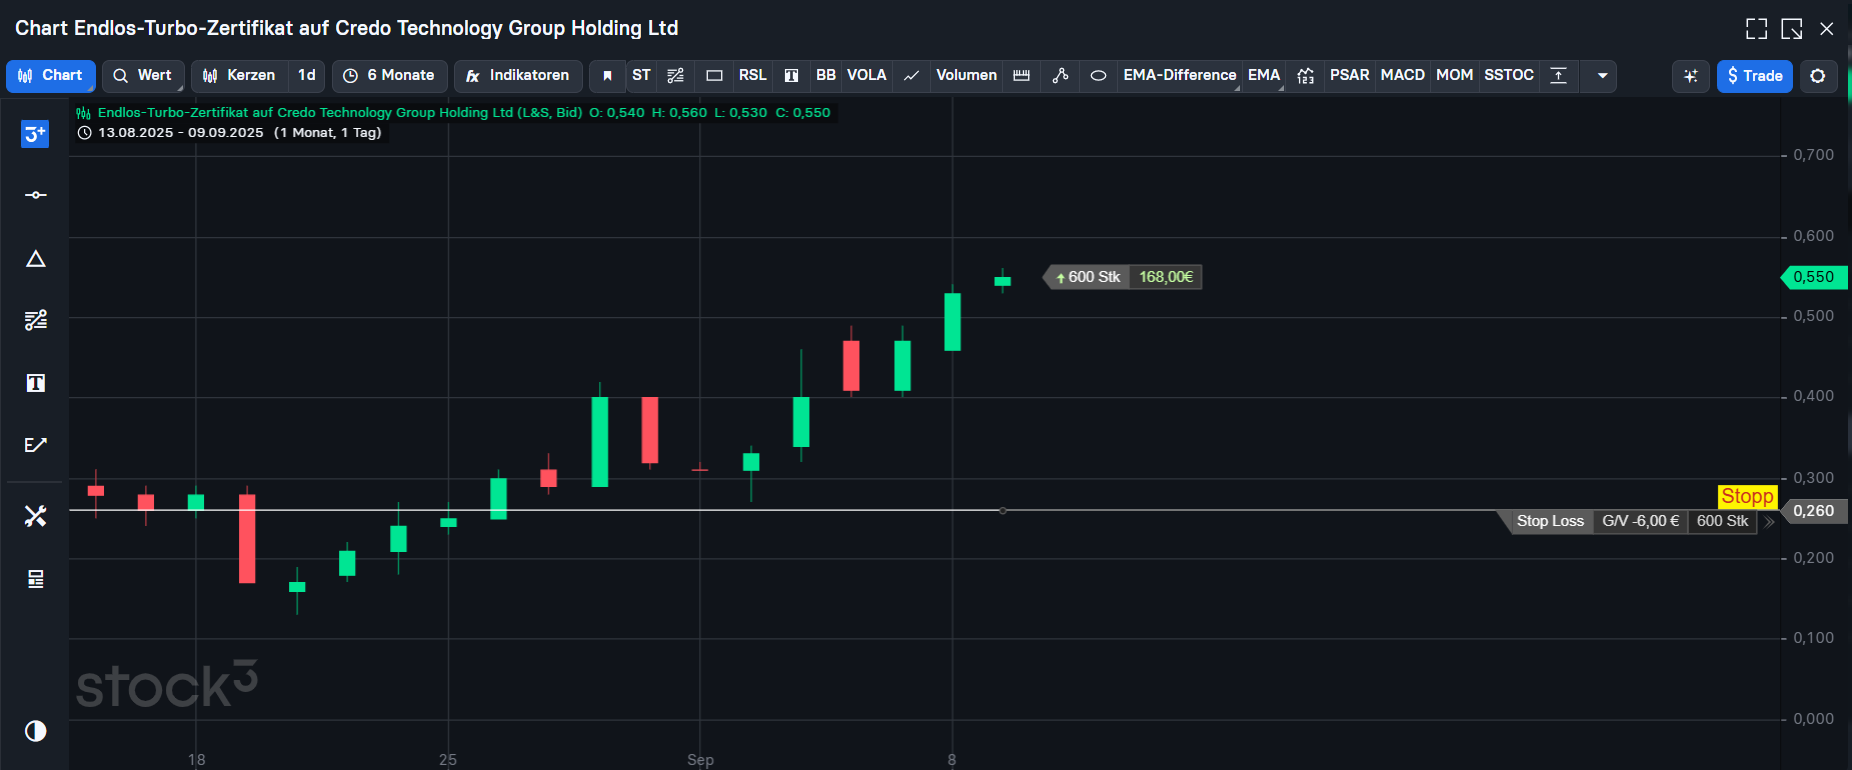The image size is (1852, 770).
Task: Open the Kerzen chart type dropdown
Action: click(239, 76)
